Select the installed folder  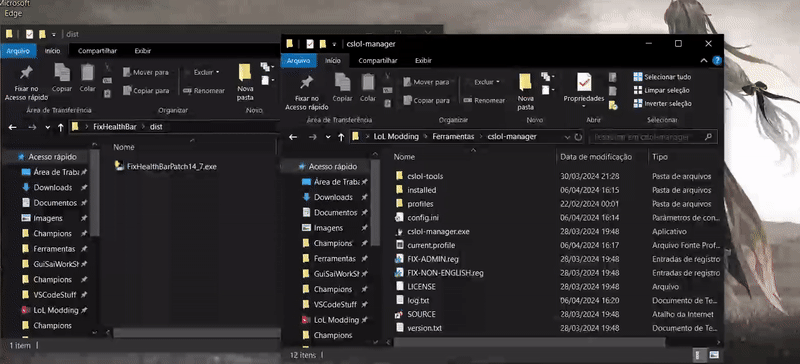click(416, 190)
